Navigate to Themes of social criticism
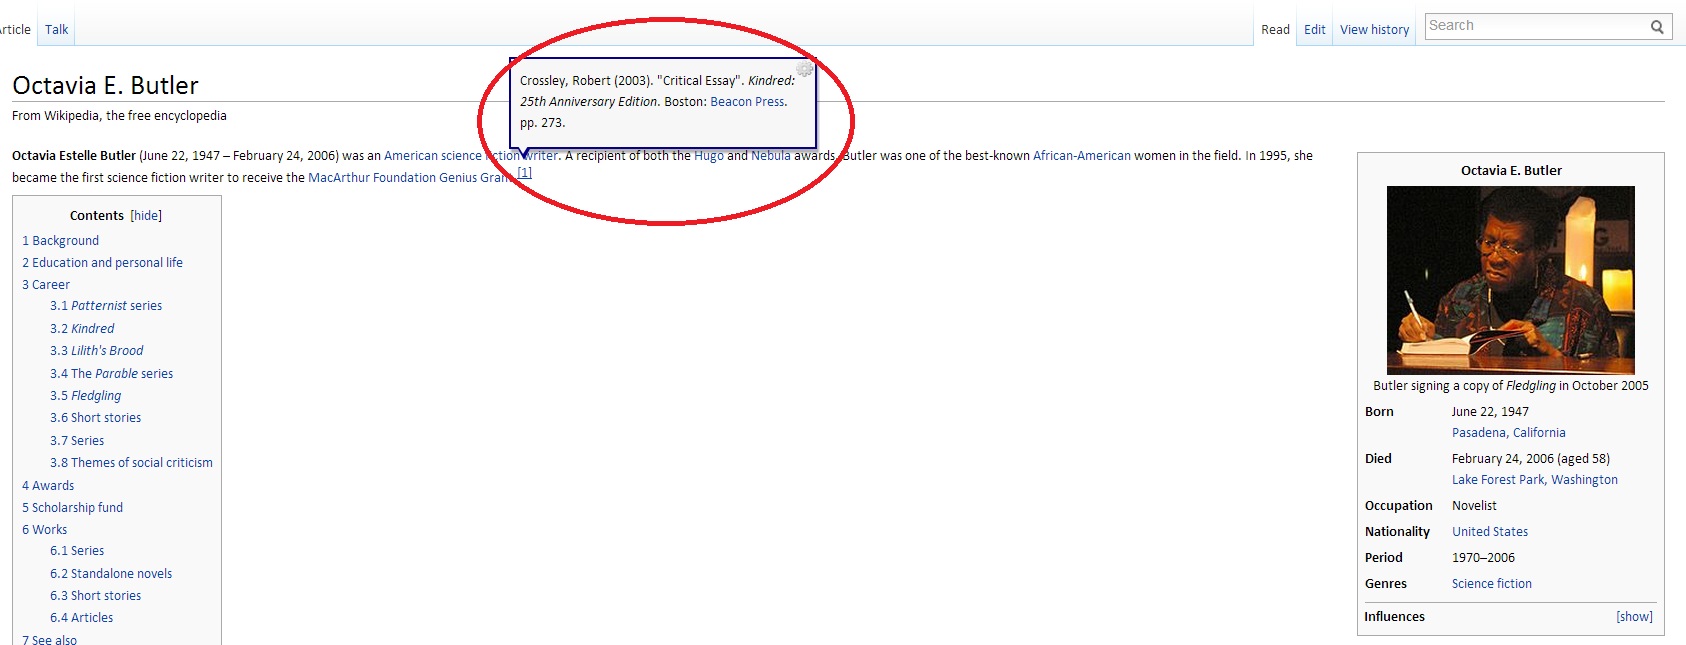Viewport: 1686px width, 645px height. click(x=132, y=463)
